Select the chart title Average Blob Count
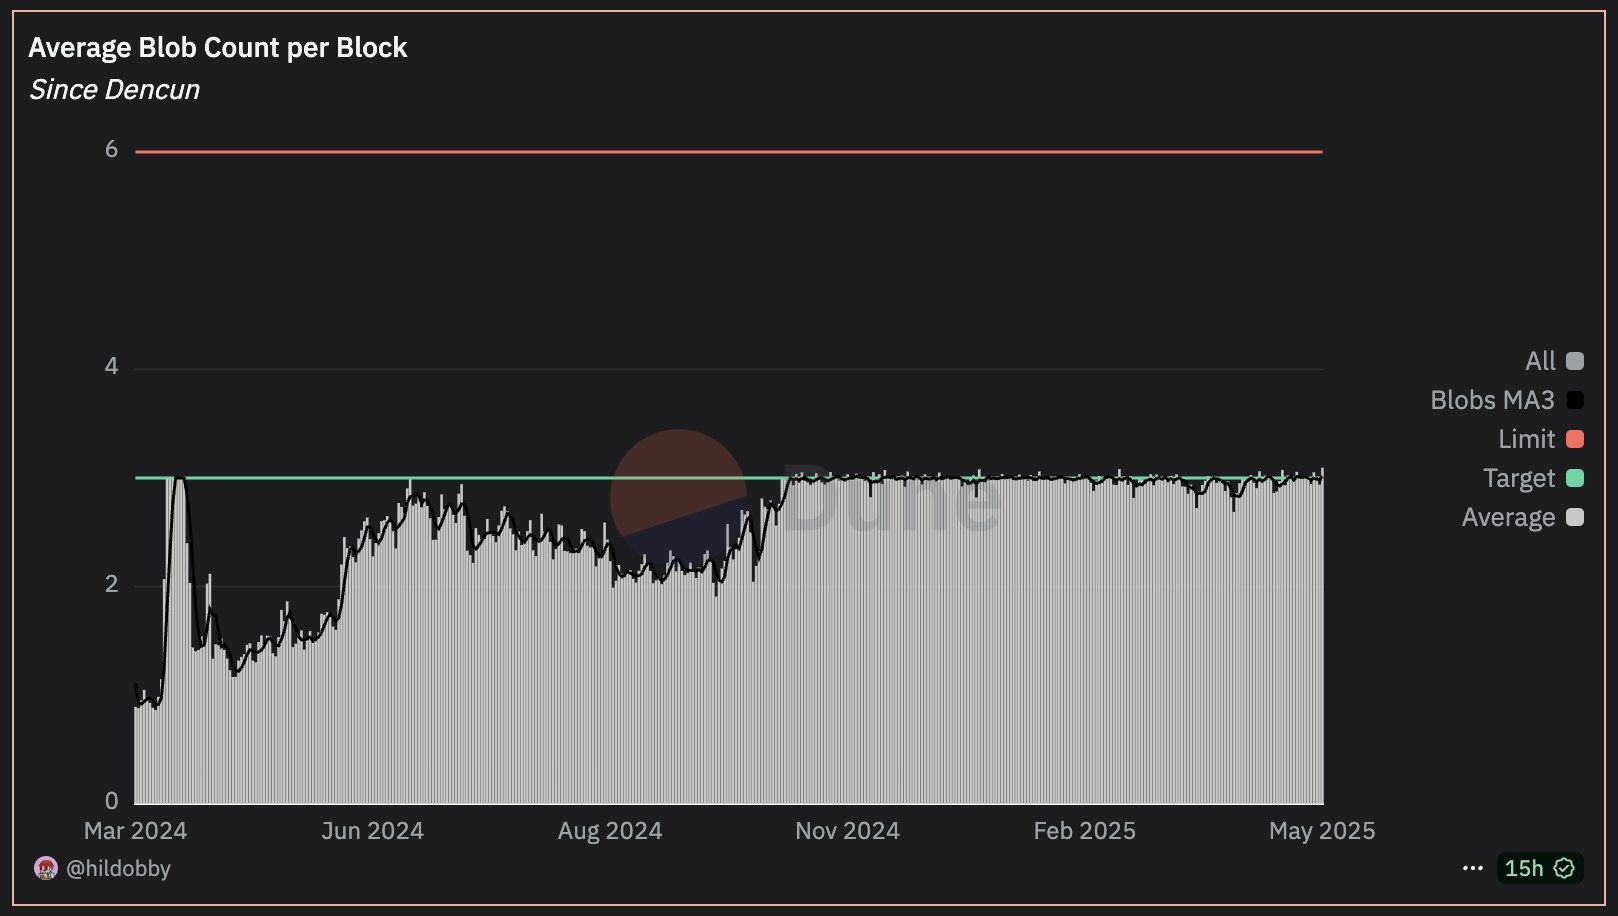 (218, 46)
